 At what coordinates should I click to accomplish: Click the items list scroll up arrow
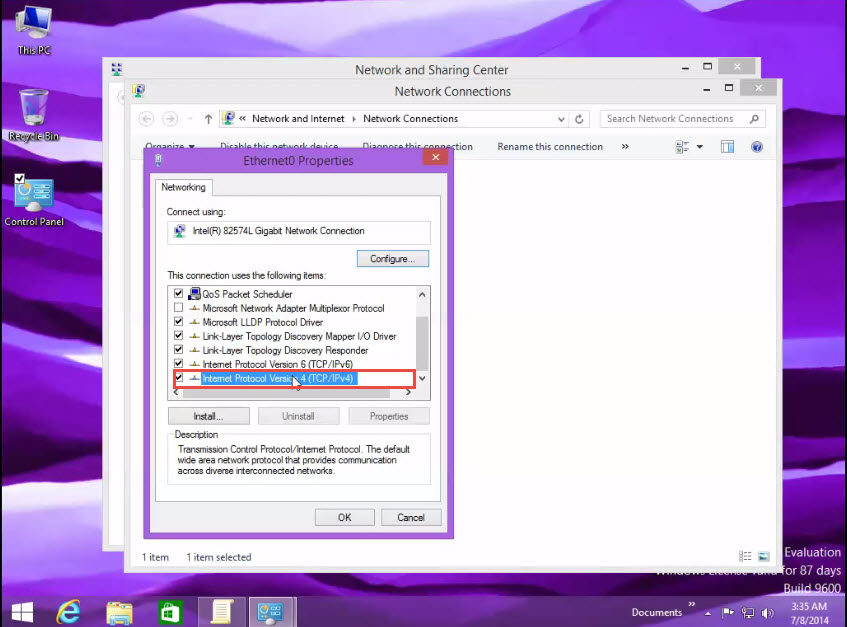point(422,295)
